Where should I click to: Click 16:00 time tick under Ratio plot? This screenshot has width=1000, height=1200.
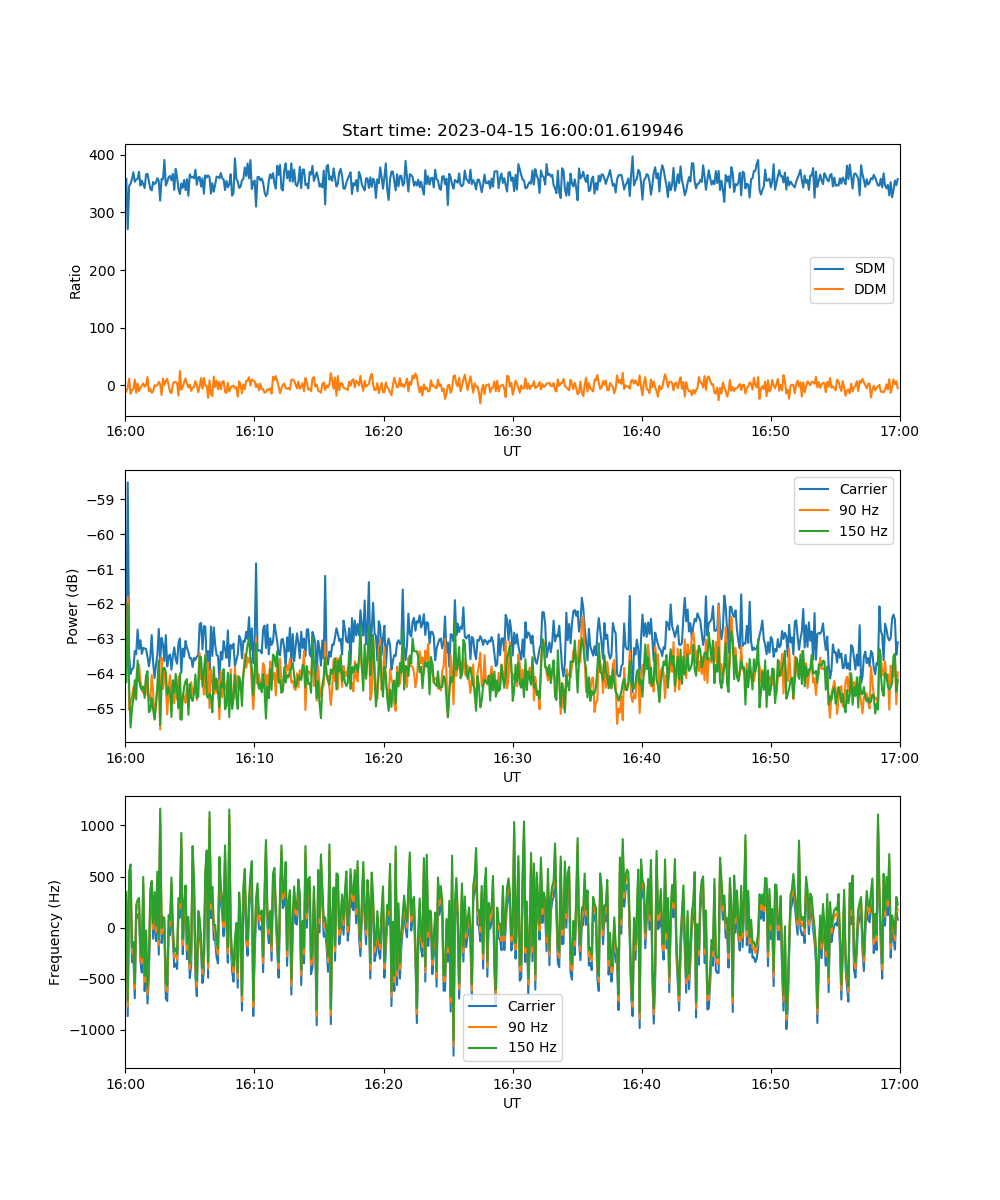125,431
